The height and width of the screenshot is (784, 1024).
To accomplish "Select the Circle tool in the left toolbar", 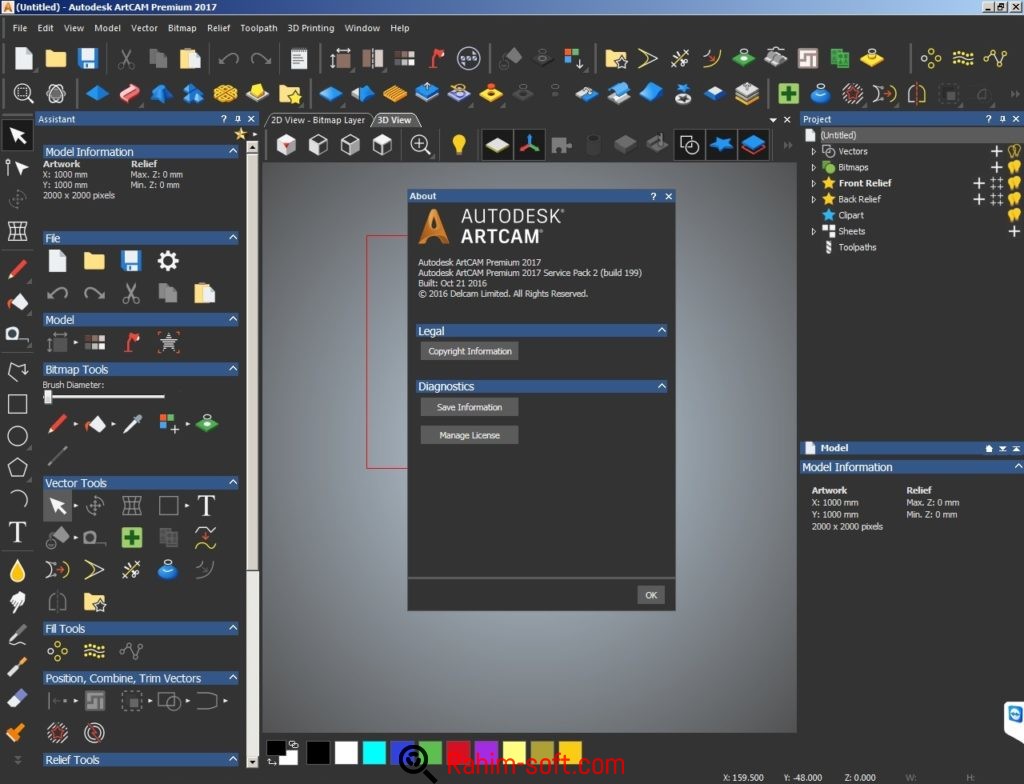I will click(x=17, y=436).
